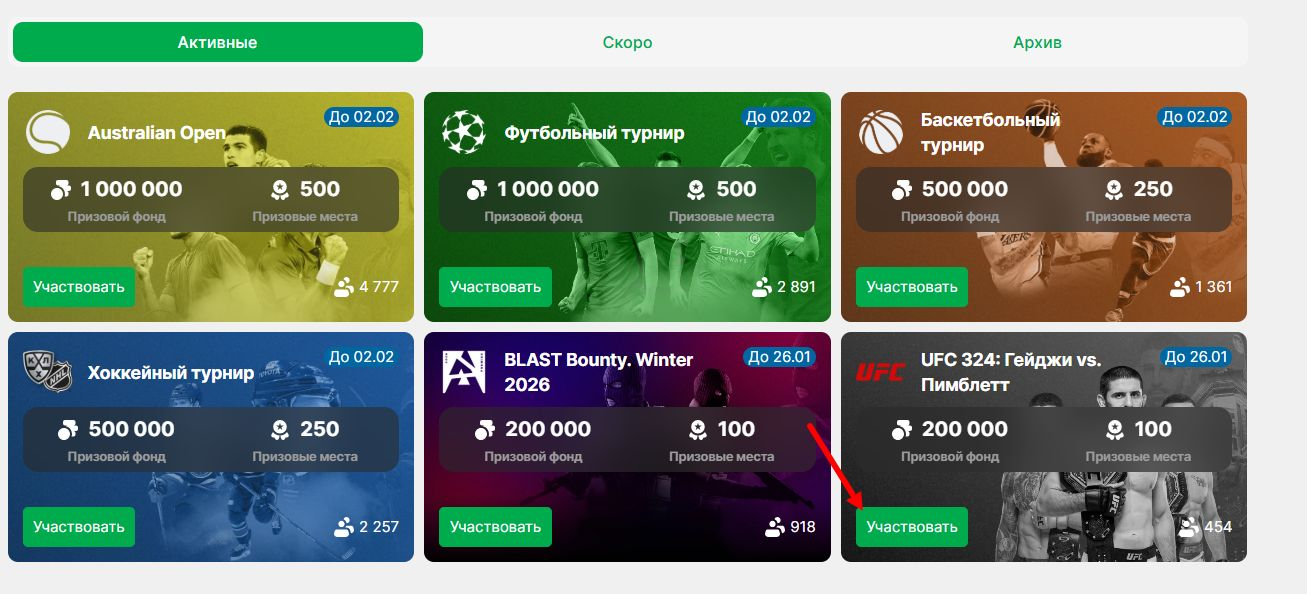Click the prize places medal icon on the football card
Screen dimensions: 1307x594
click(696, 189)
